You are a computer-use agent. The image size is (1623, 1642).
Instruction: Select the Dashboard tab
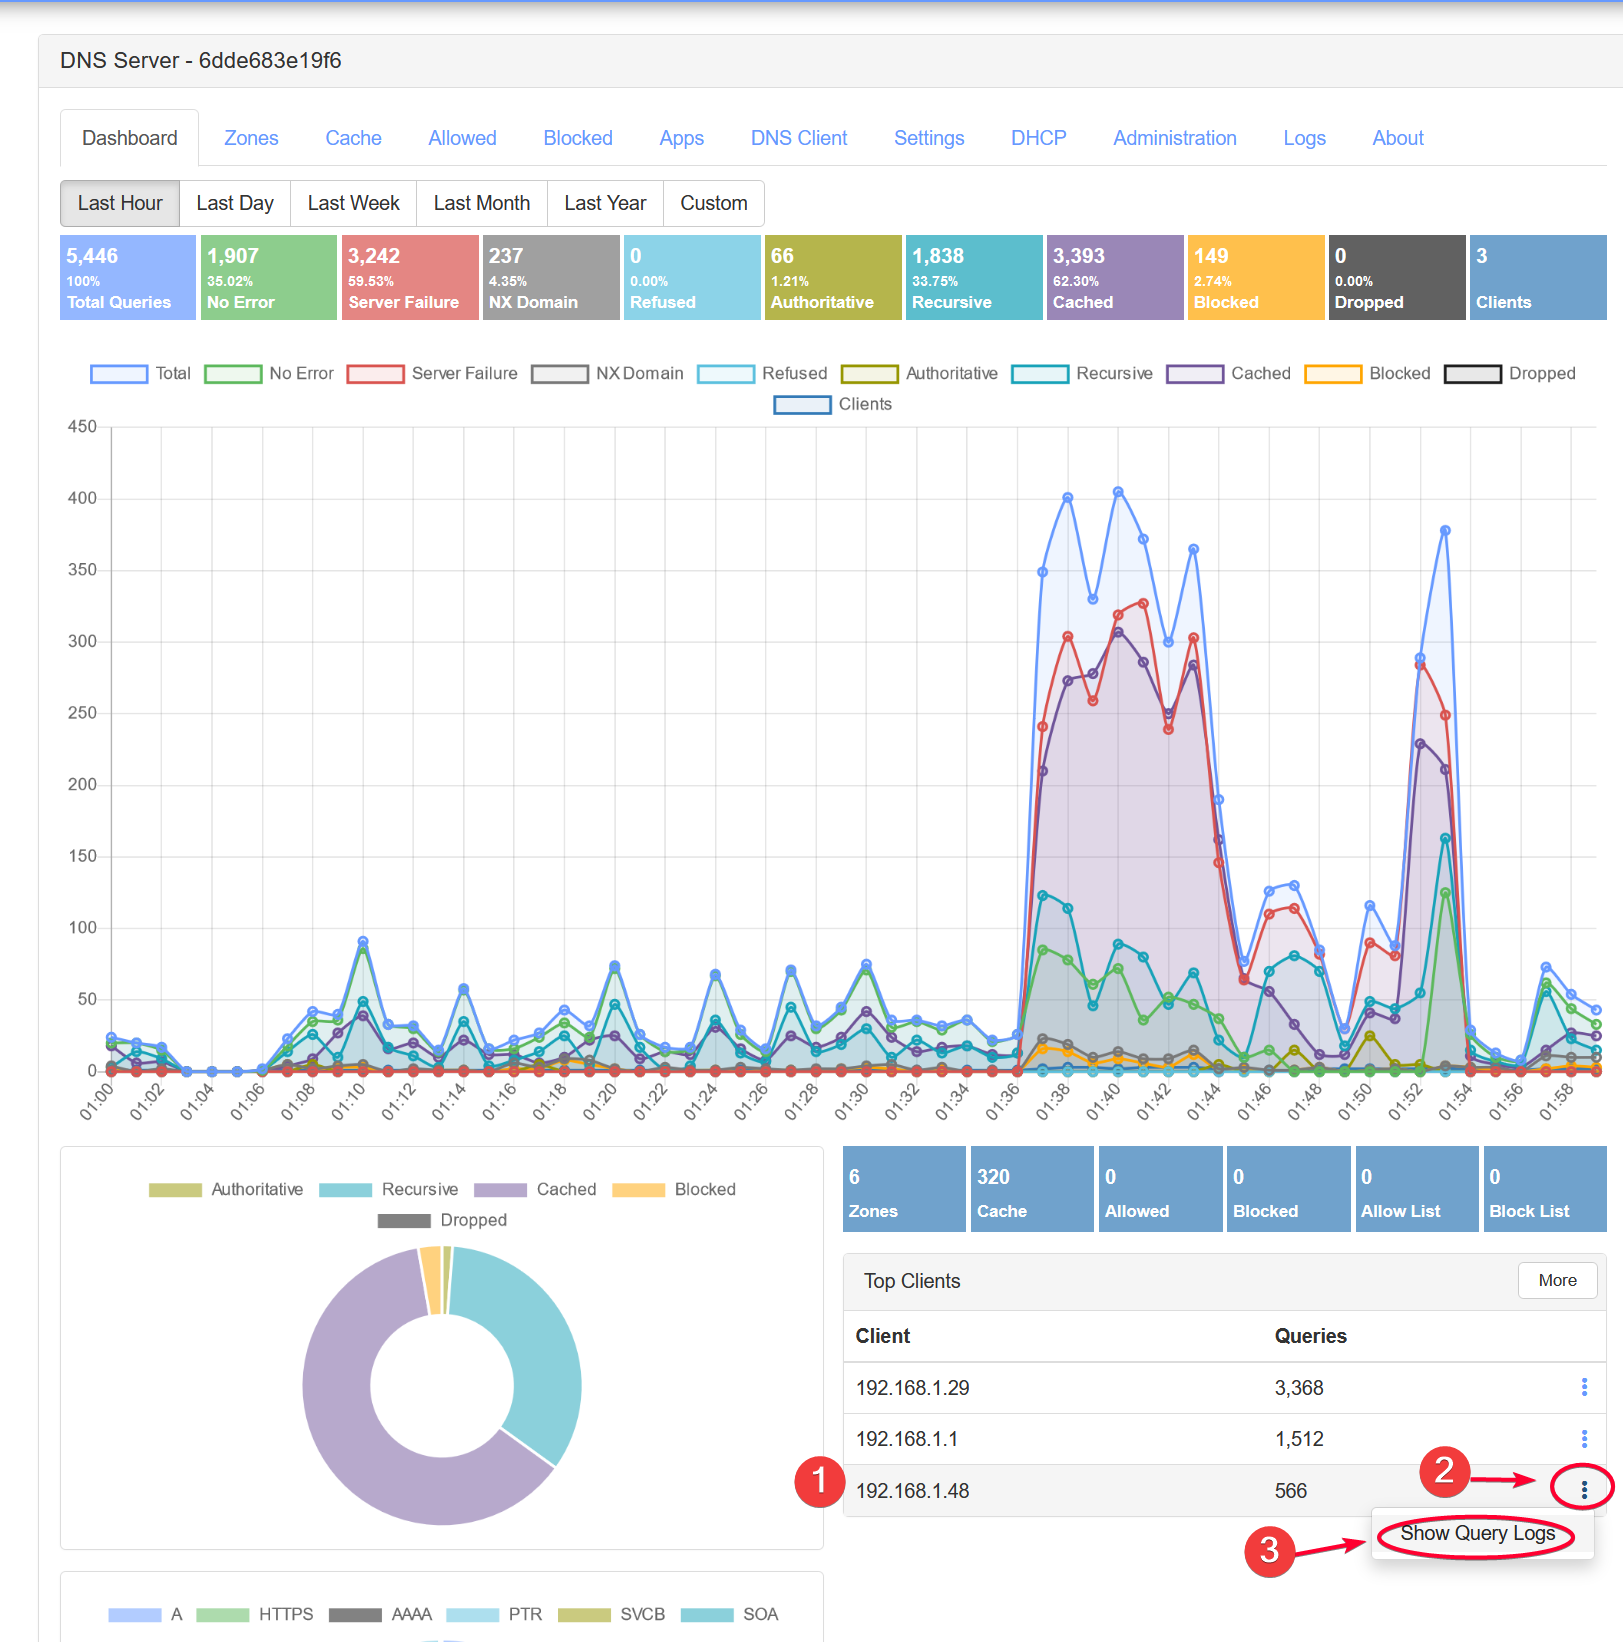click(x=130, y=138)
